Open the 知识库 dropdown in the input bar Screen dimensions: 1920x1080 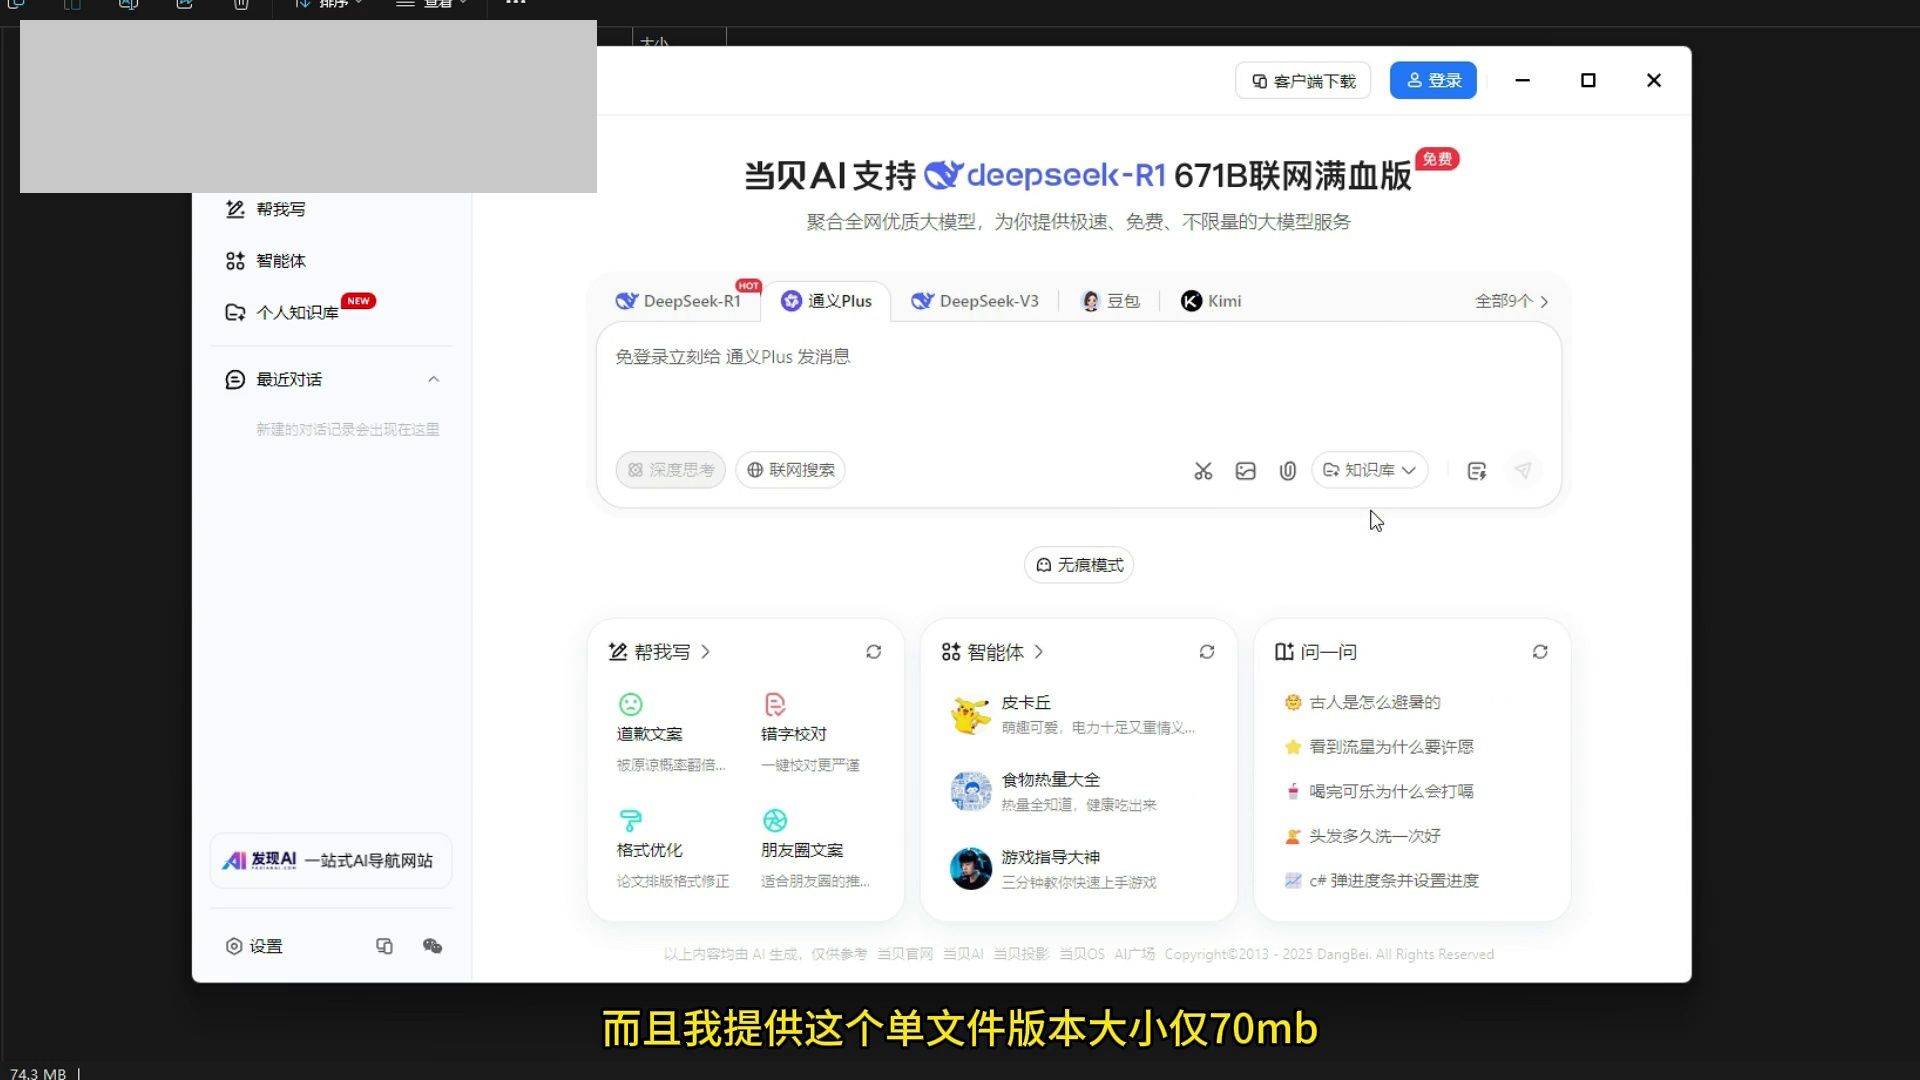[x=1369, y=470]
